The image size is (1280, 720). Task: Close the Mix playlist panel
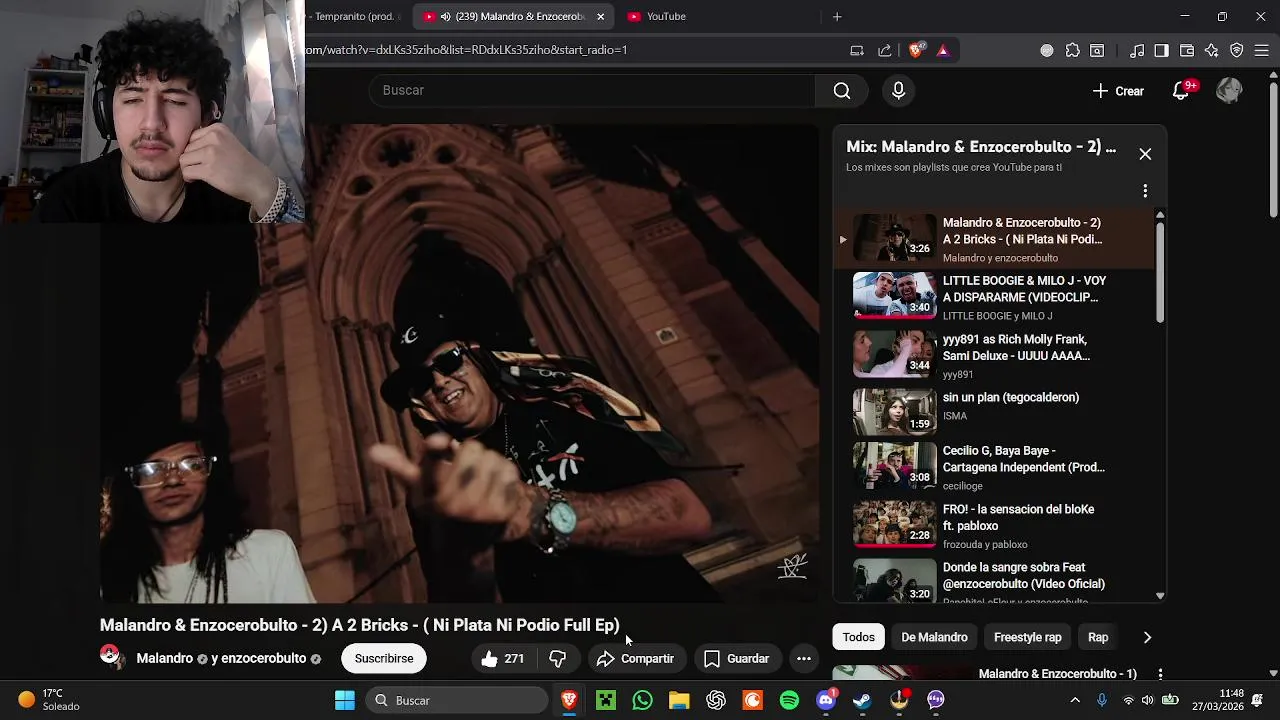pos(1145,154)
